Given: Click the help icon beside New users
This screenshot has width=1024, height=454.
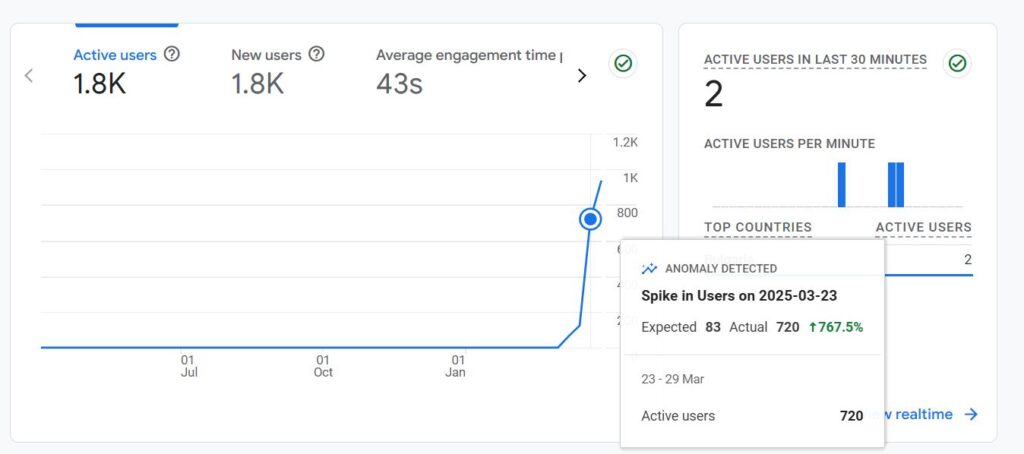Looking at the screenshot, I should point(317,54).
